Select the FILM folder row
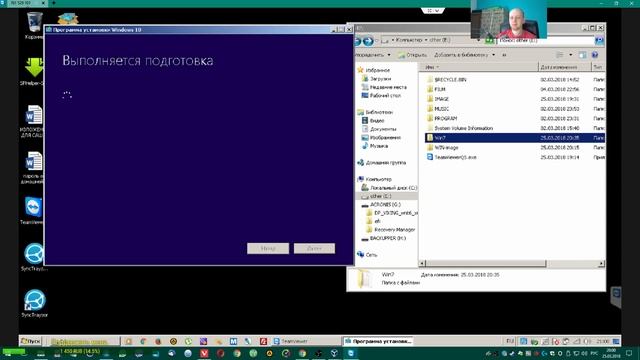The image size is (640, 360). click(515, 89)
